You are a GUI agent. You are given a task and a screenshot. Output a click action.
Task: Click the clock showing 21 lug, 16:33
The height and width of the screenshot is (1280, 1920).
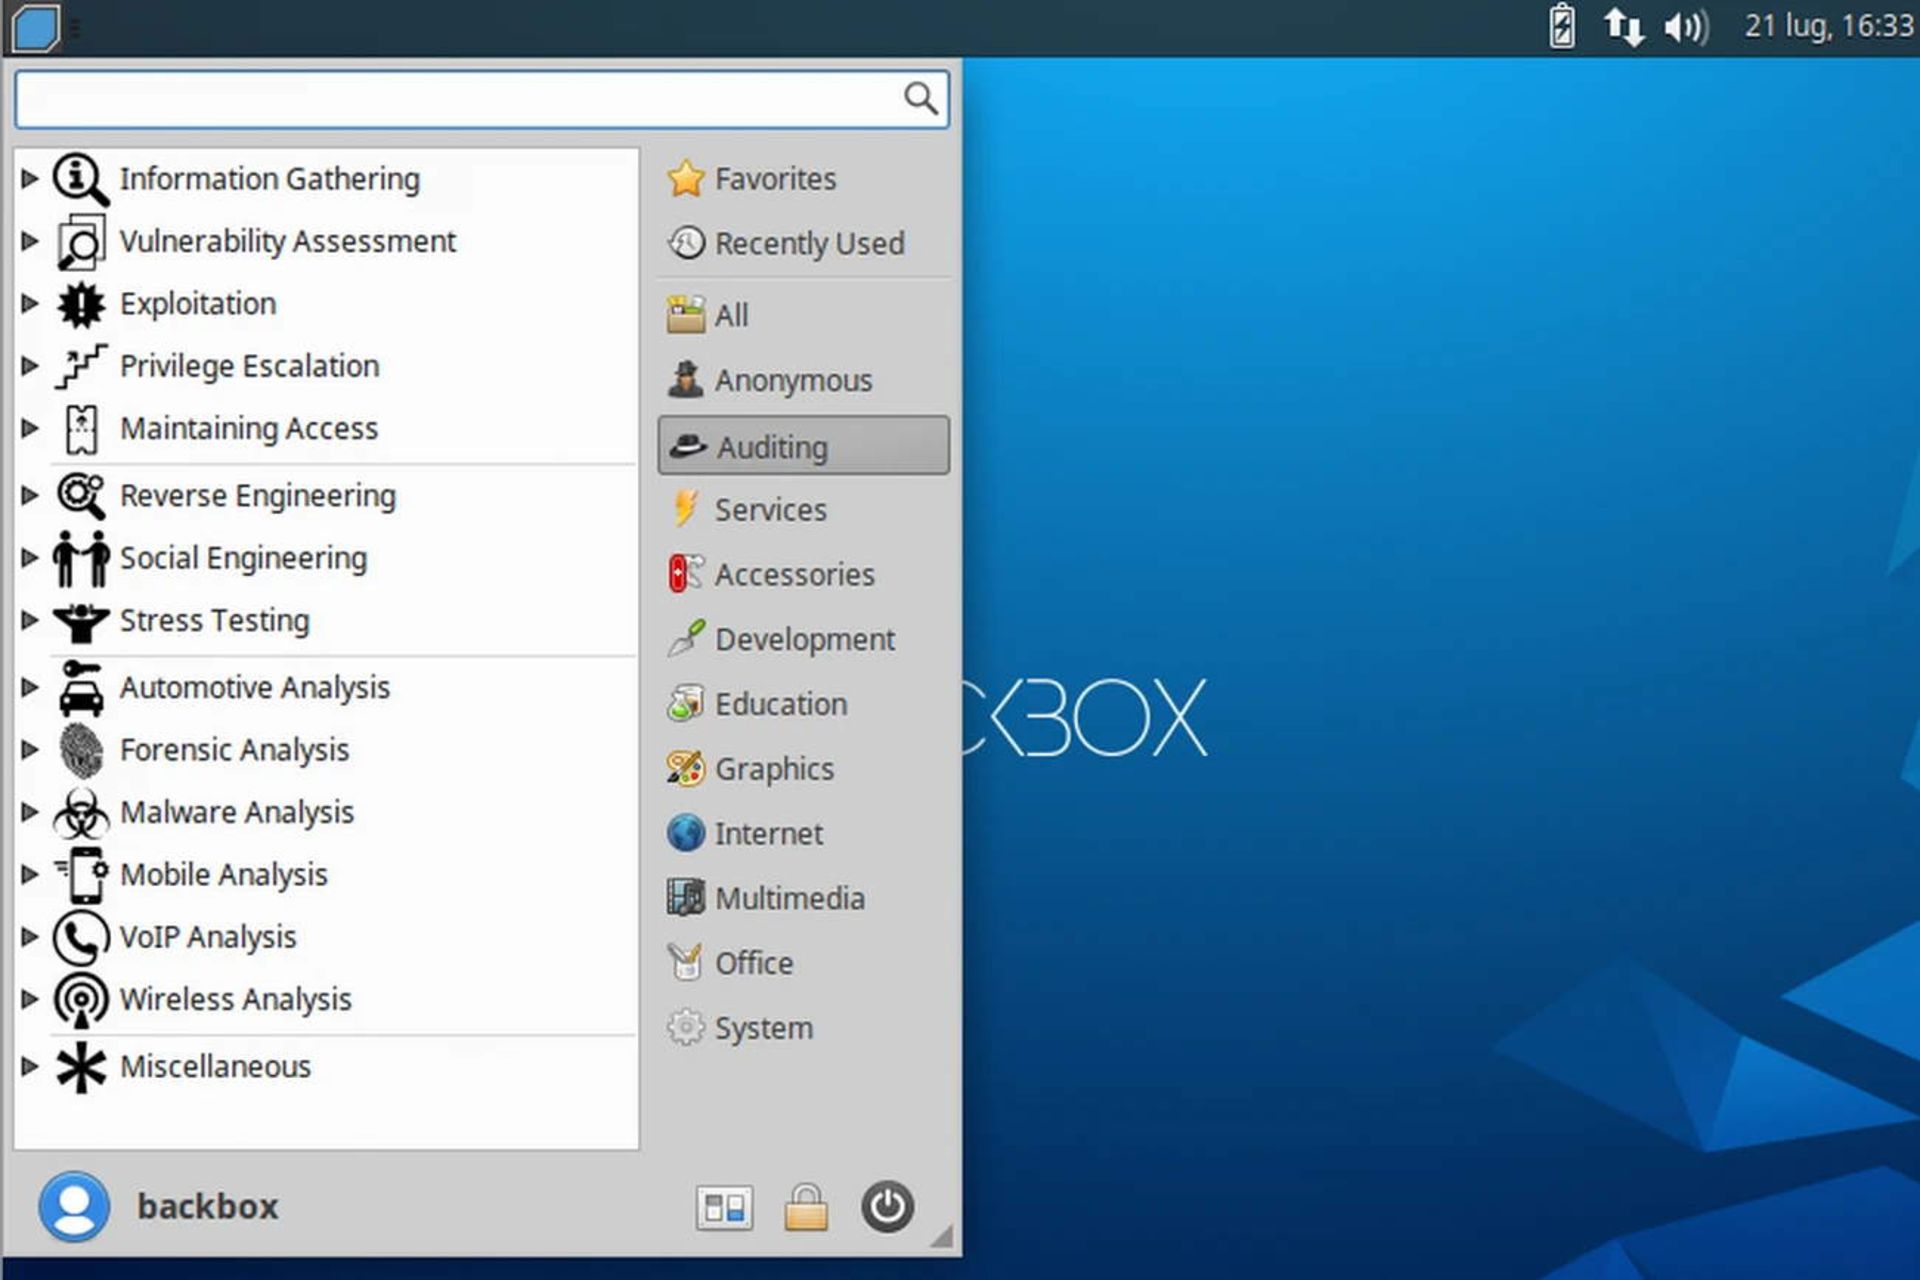click(1829, 26)
